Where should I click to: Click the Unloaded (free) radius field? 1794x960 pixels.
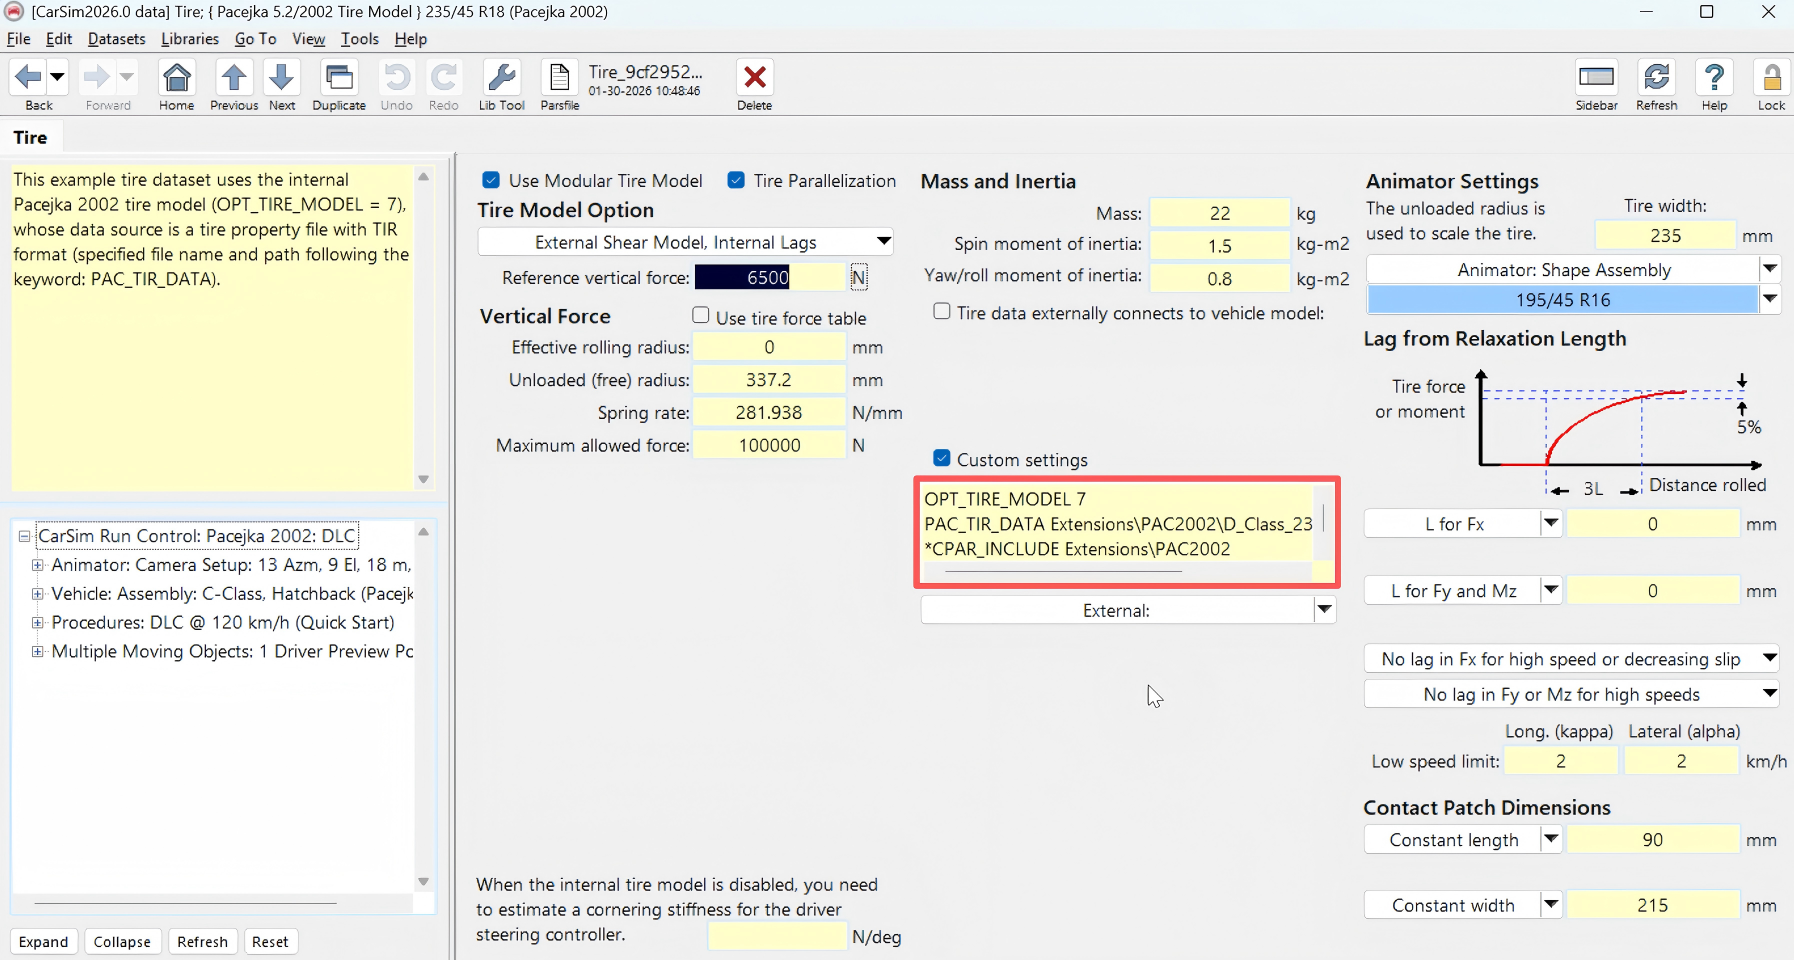pos(769,380)
